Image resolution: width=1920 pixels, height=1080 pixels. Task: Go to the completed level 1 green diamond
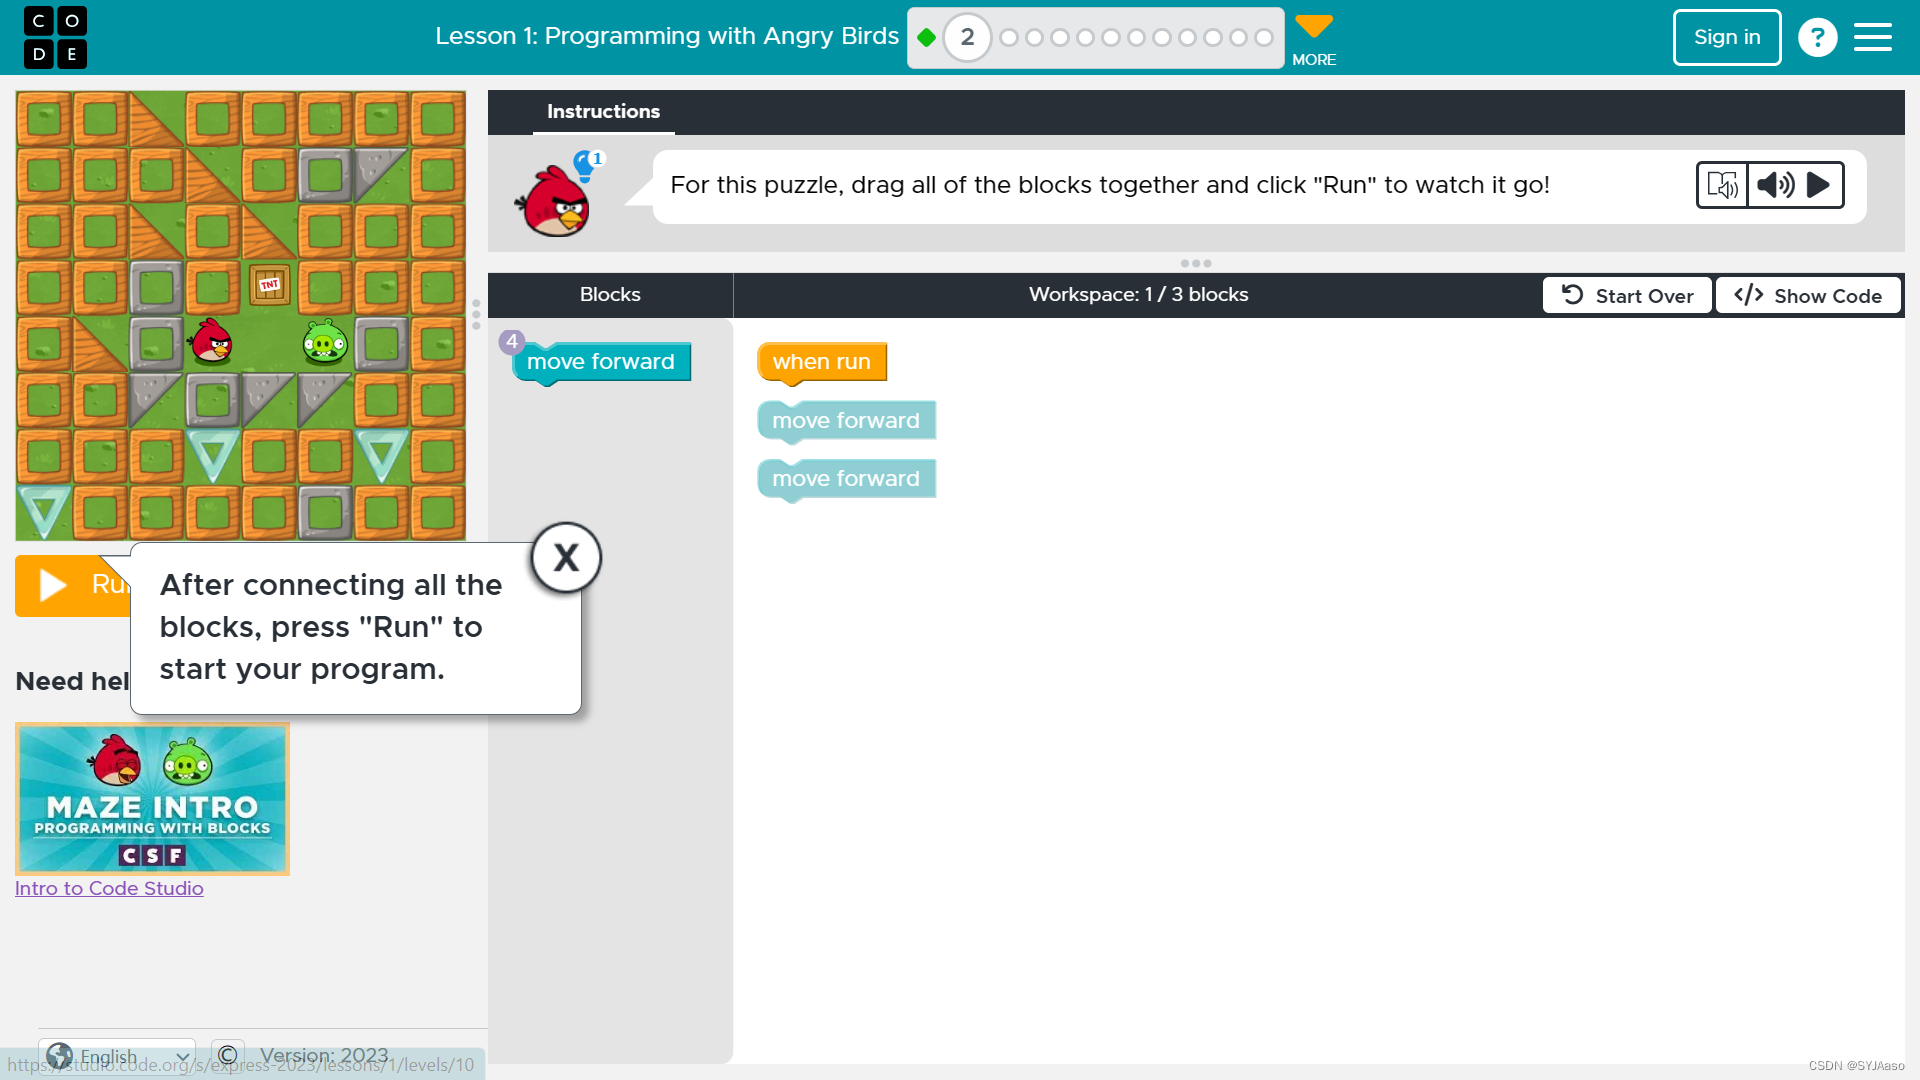tap(926, 38)
